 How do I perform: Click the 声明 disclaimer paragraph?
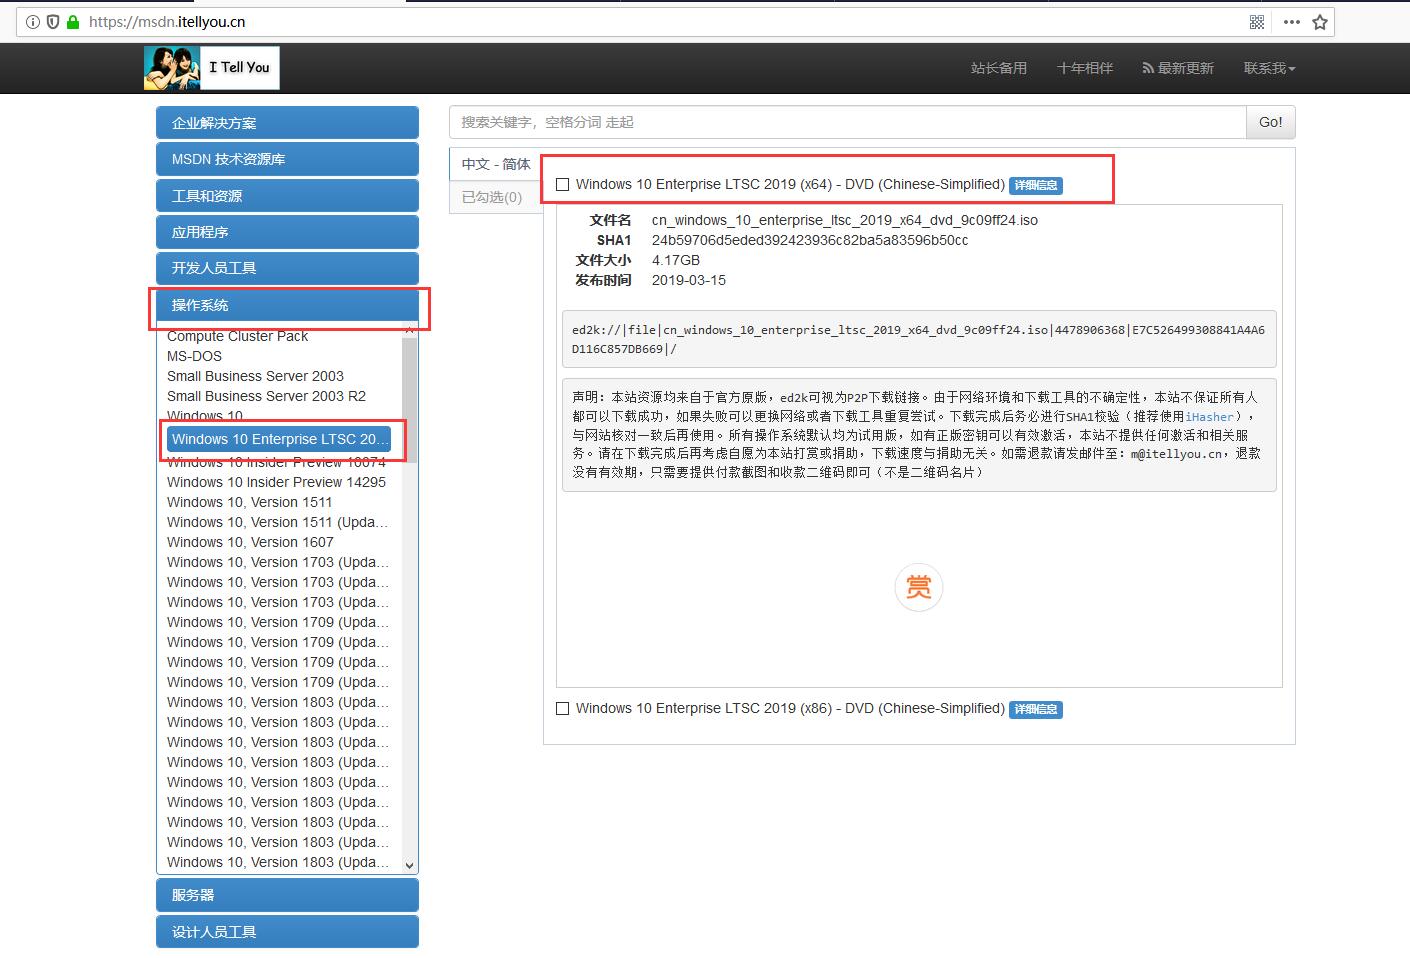918,435
